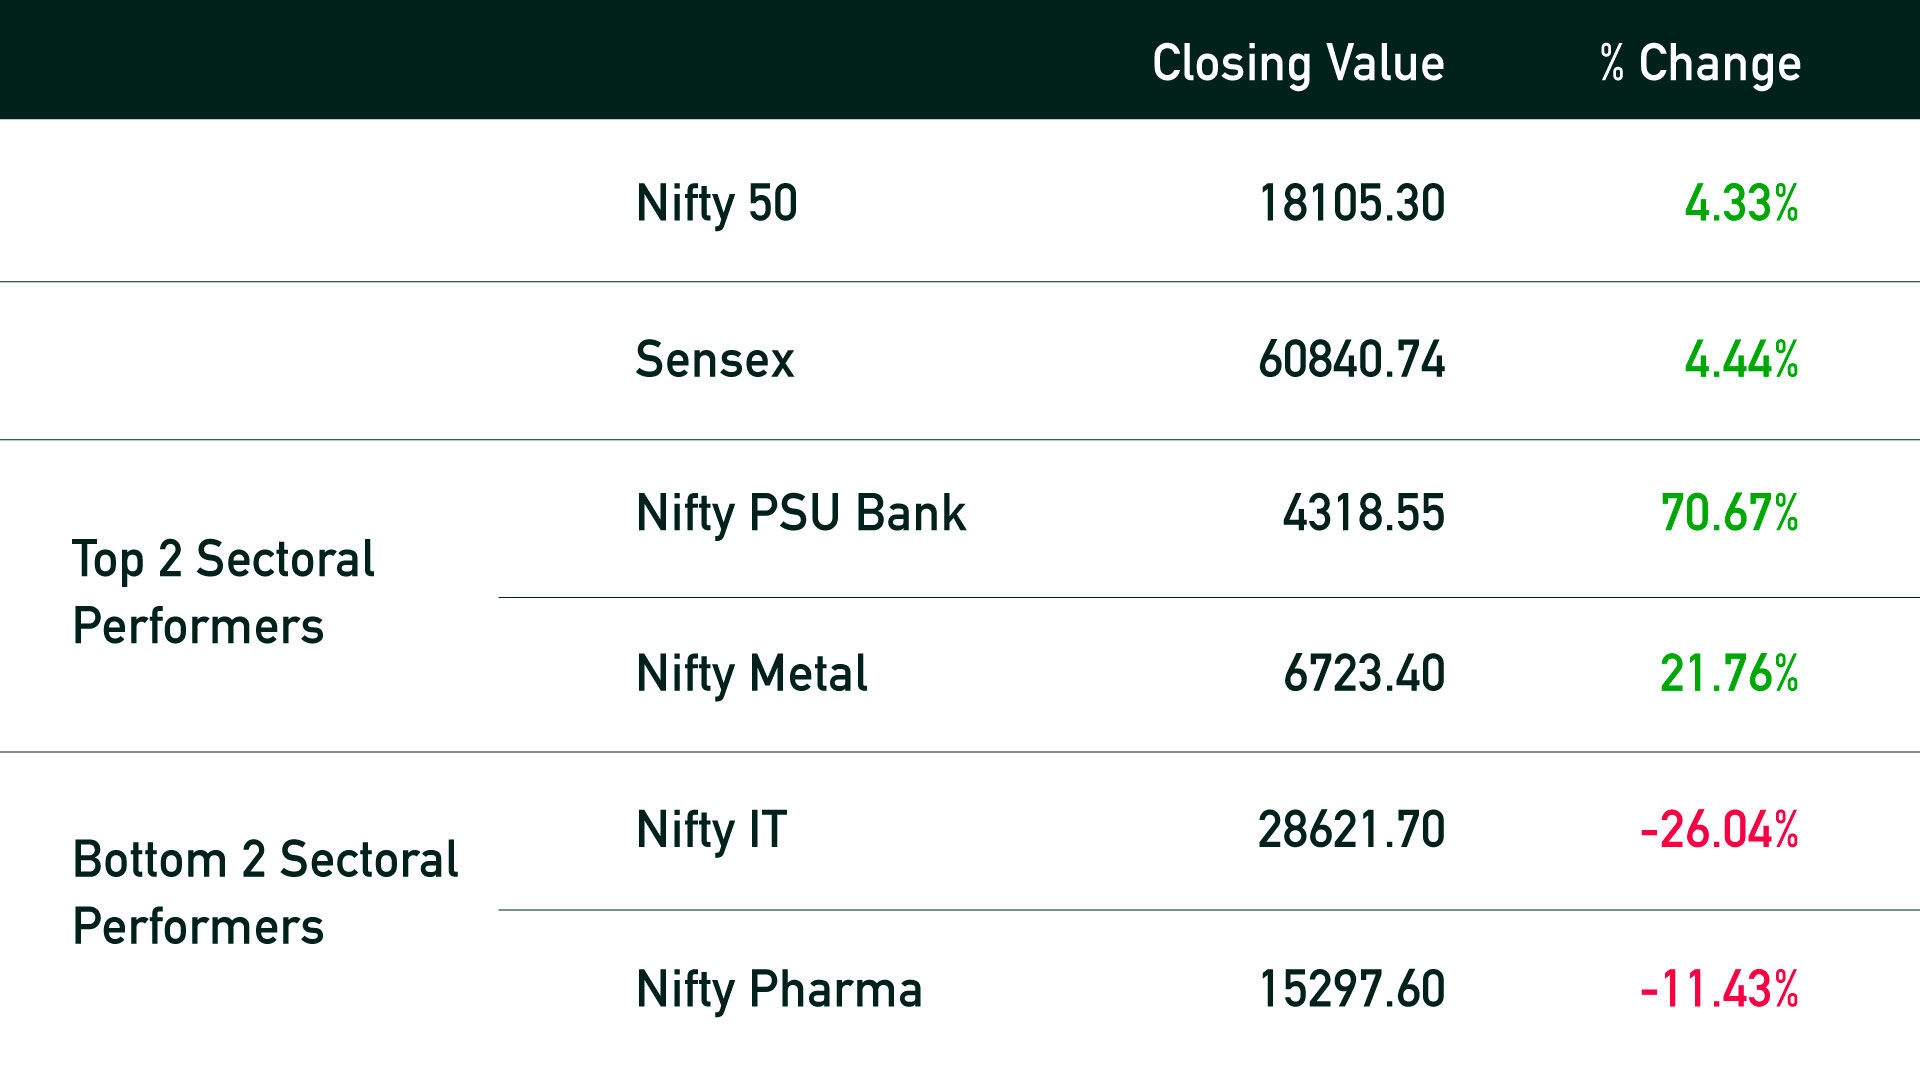Screen dimensions: 1920x1078
Task: Select the Nifty Pharma row label
Action: [779, 990]
